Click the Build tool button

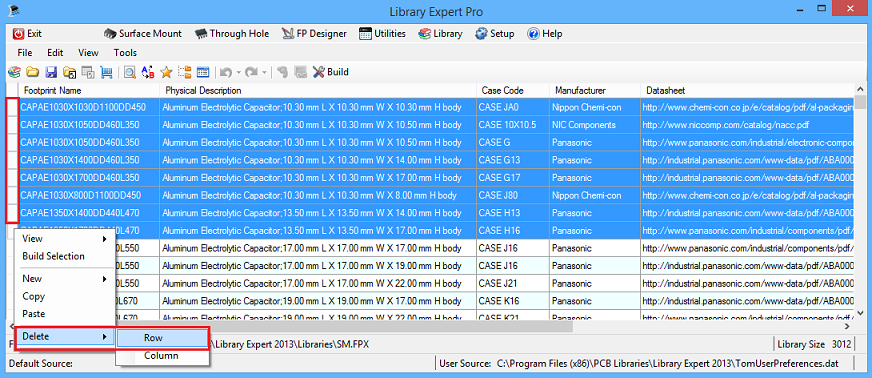330,72
